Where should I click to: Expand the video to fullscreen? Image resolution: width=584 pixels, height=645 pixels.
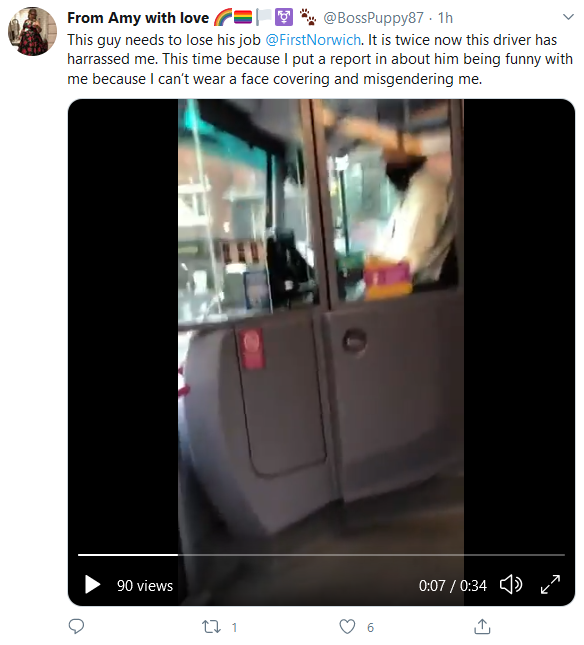pos(550,585)
